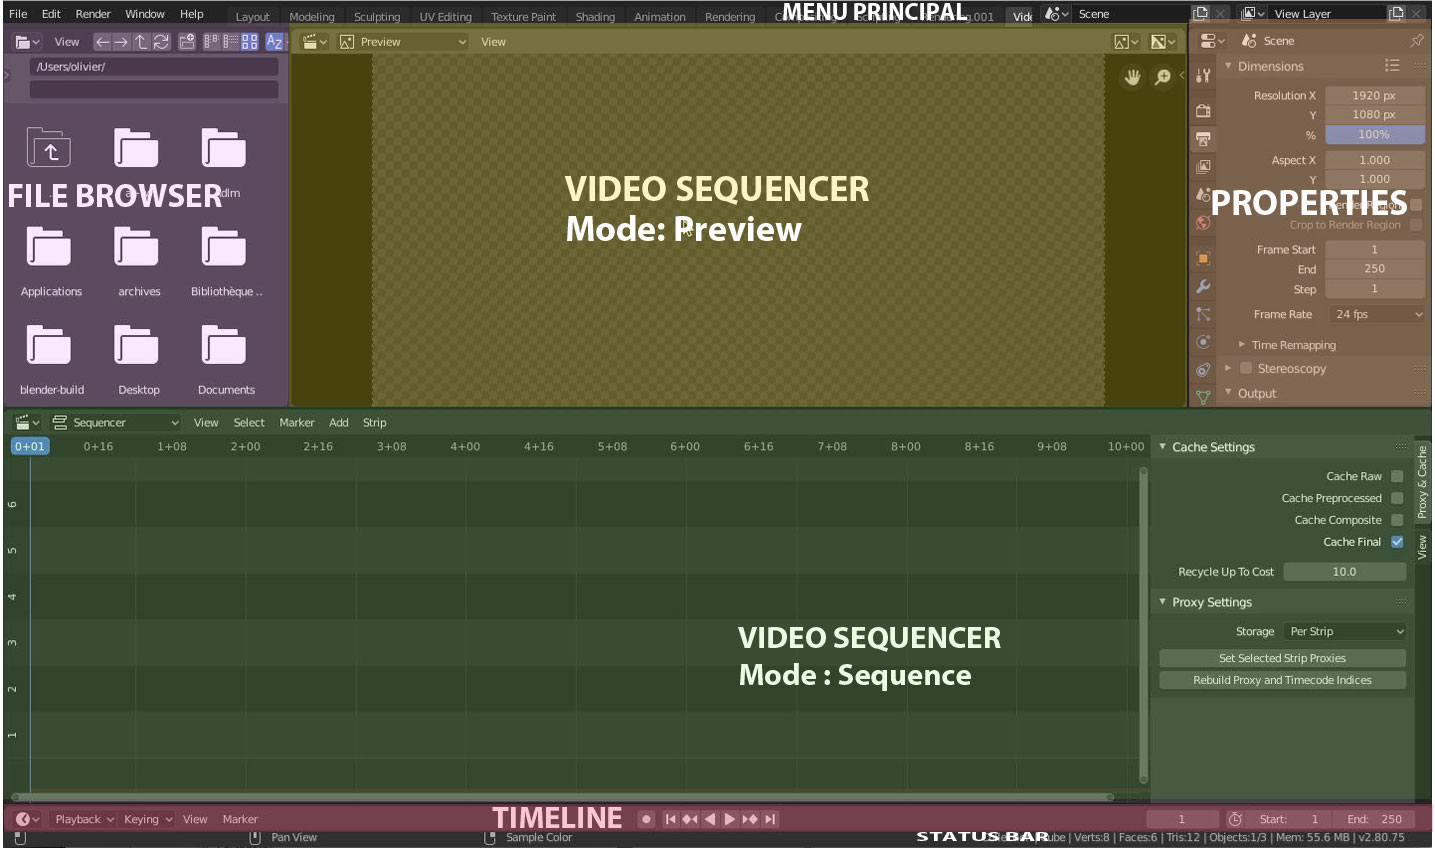Enable Cache Preprocessed checkbox
The height and width of the screenshot is (848, 1435).
point(1397,498)
